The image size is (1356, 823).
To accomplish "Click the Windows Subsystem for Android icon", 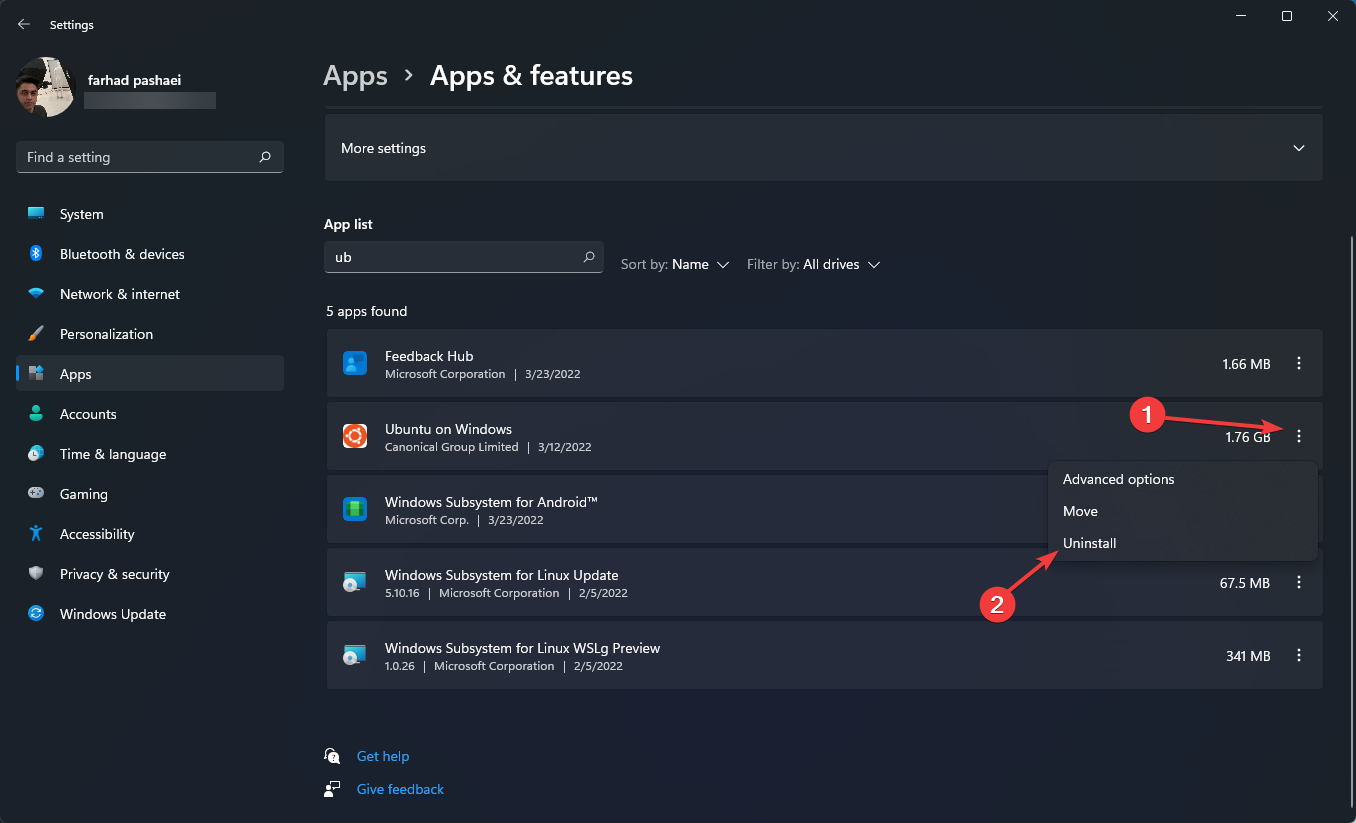I will pos(355,509).
